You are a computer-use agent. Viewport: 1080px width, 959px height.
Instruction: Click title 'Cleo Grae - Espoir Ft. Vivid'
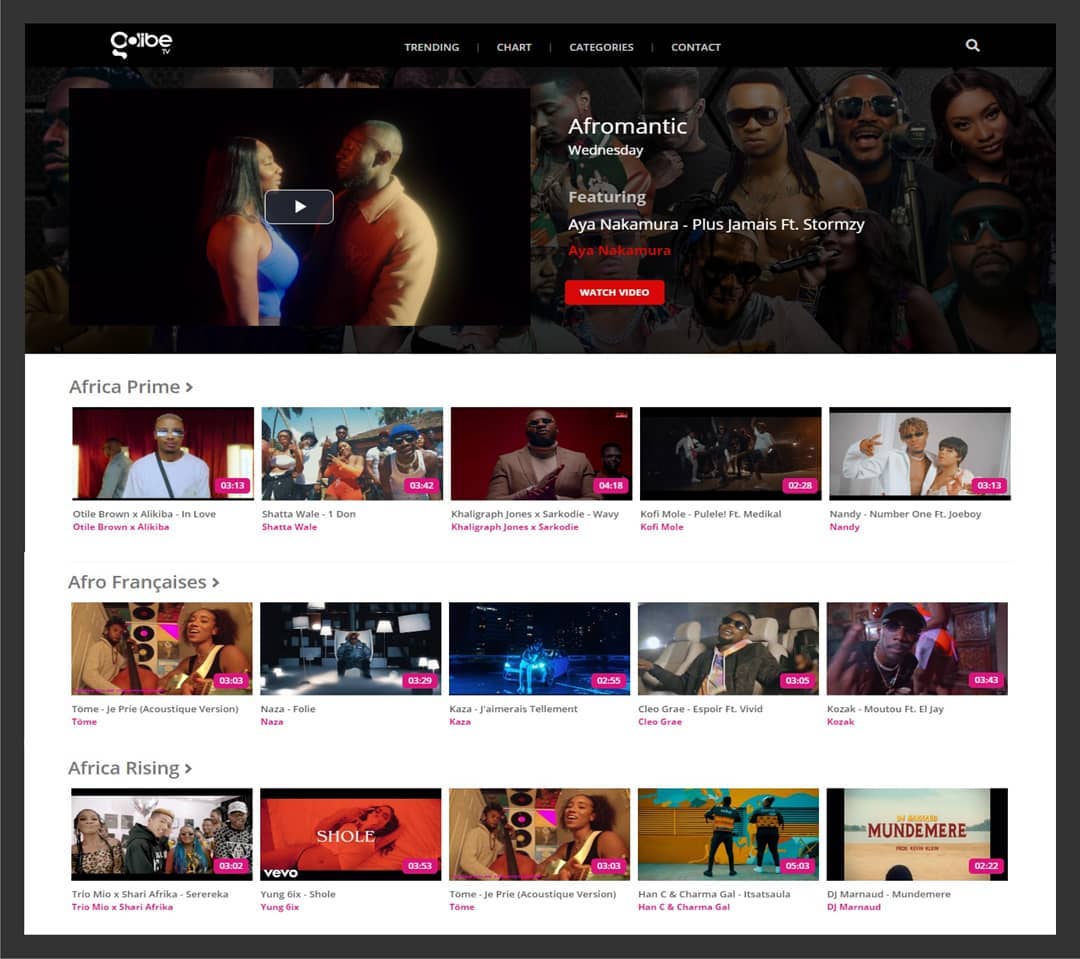pyautogui.click(x=700, y=709)
